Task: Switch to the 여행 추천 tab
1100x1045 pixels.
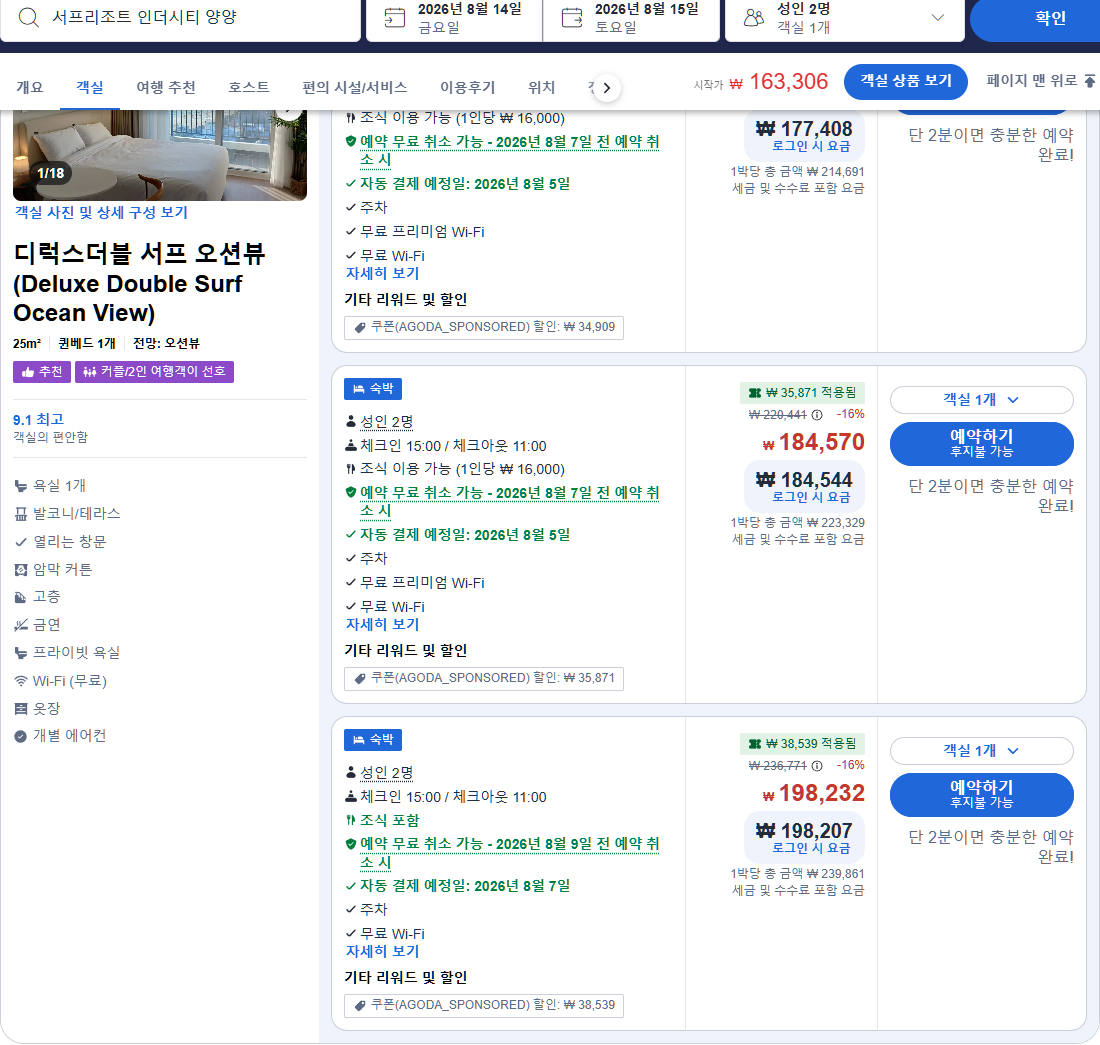Action: point(166,88)
